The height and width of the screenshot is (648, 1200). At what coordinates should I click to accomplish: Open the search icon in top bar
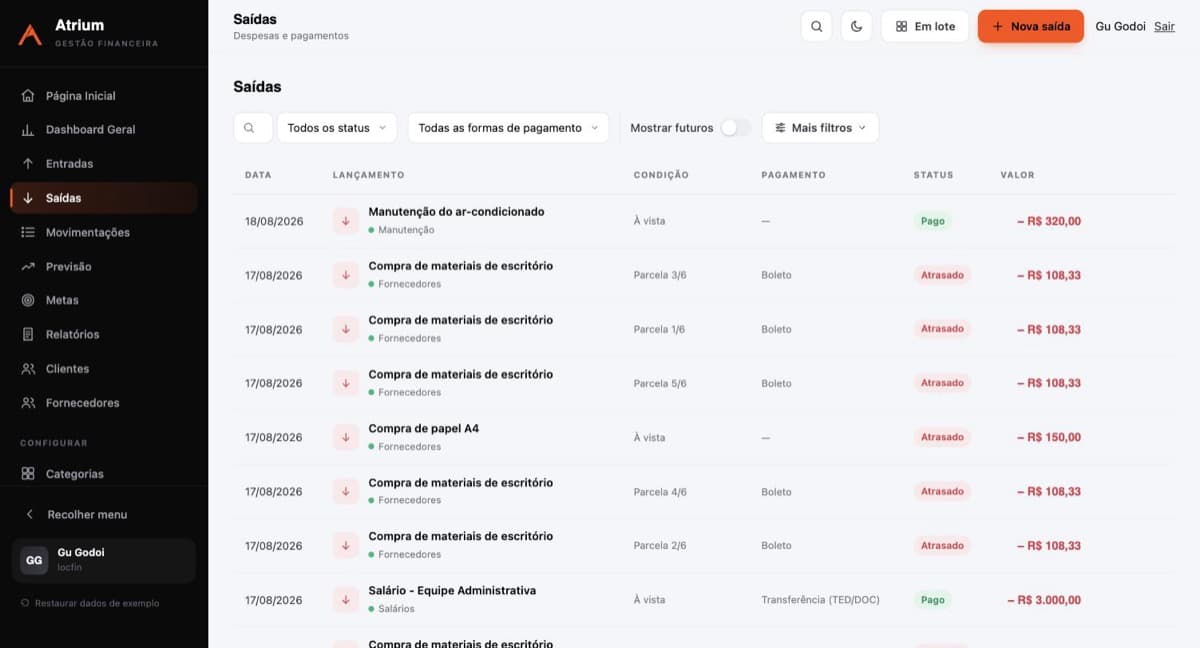(817, 26)
